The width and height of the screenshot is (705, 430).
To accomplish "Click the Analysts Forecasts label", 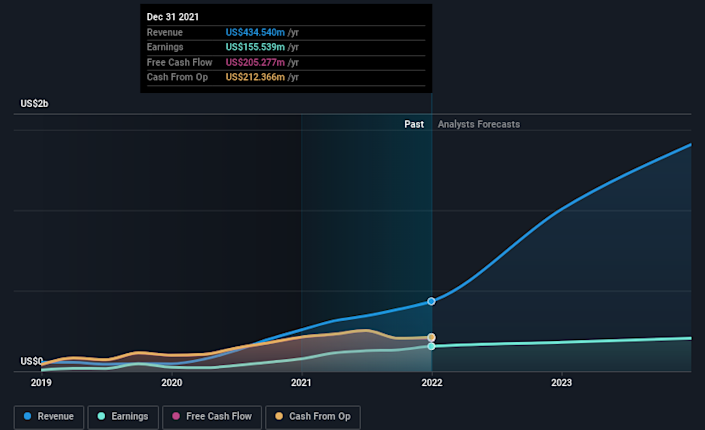I will (479, 124).
